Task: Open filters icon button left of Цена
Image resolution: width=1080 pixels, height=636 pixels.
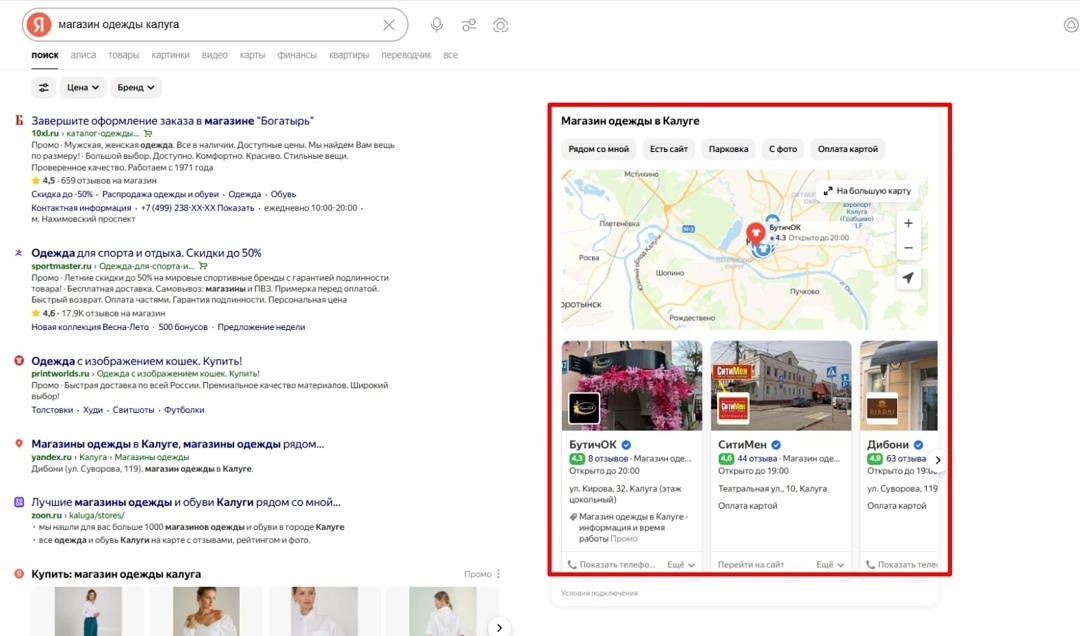Action: (43, 88)
